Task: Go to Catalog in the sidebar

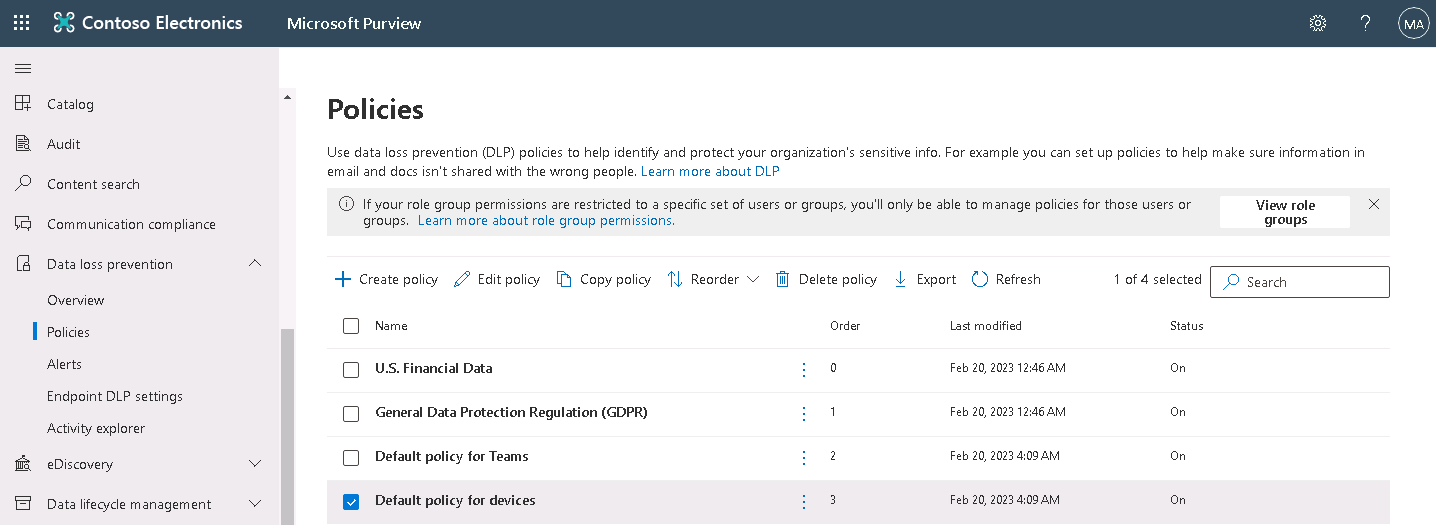Action: pyautogui.click(x=70, y=104)
